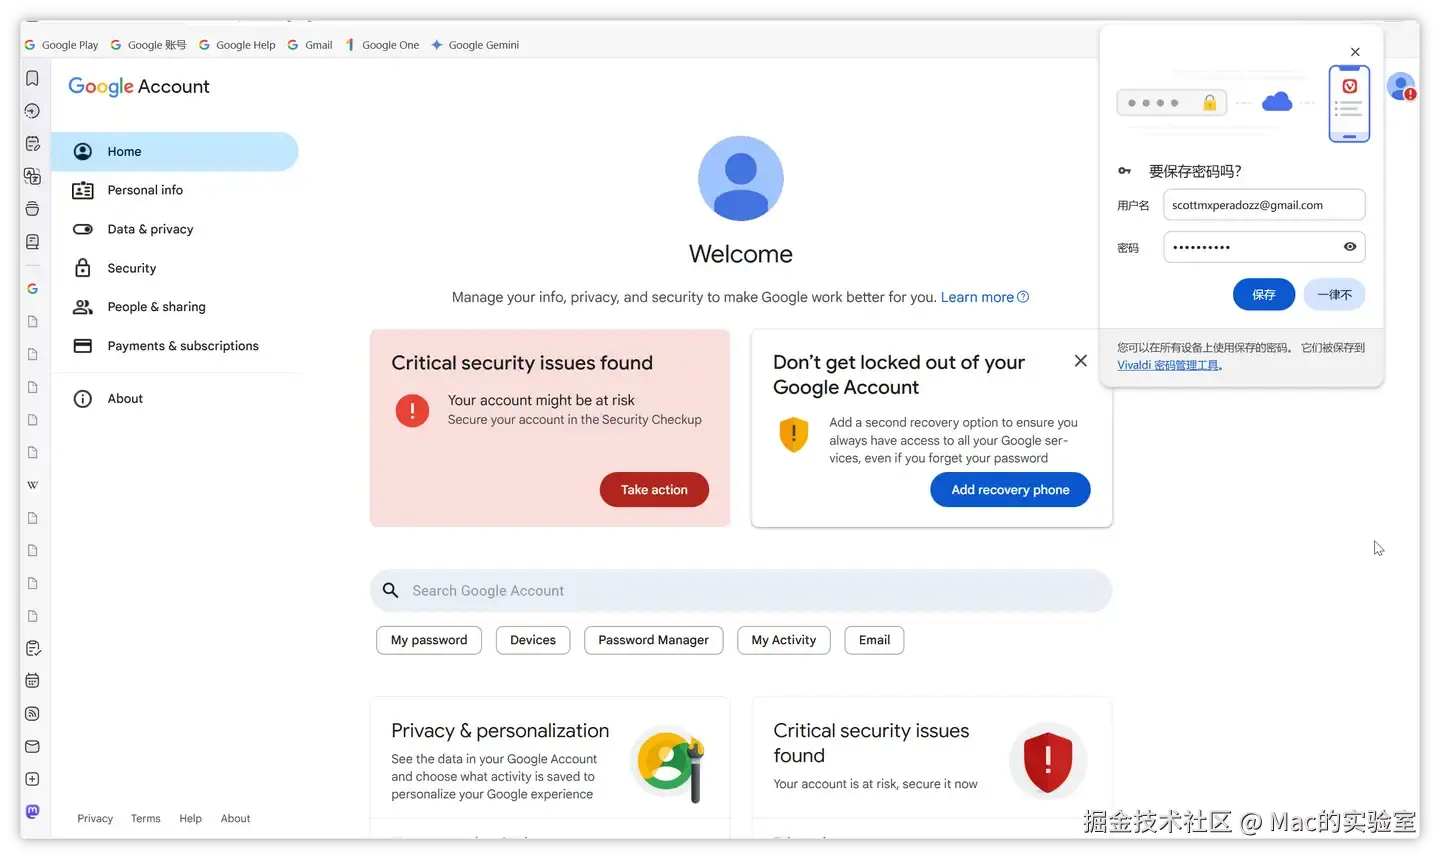The width and height of the screenshot is (1440, 859).
Task: Add a new web panel with plus icon
Action: (32, 779)
